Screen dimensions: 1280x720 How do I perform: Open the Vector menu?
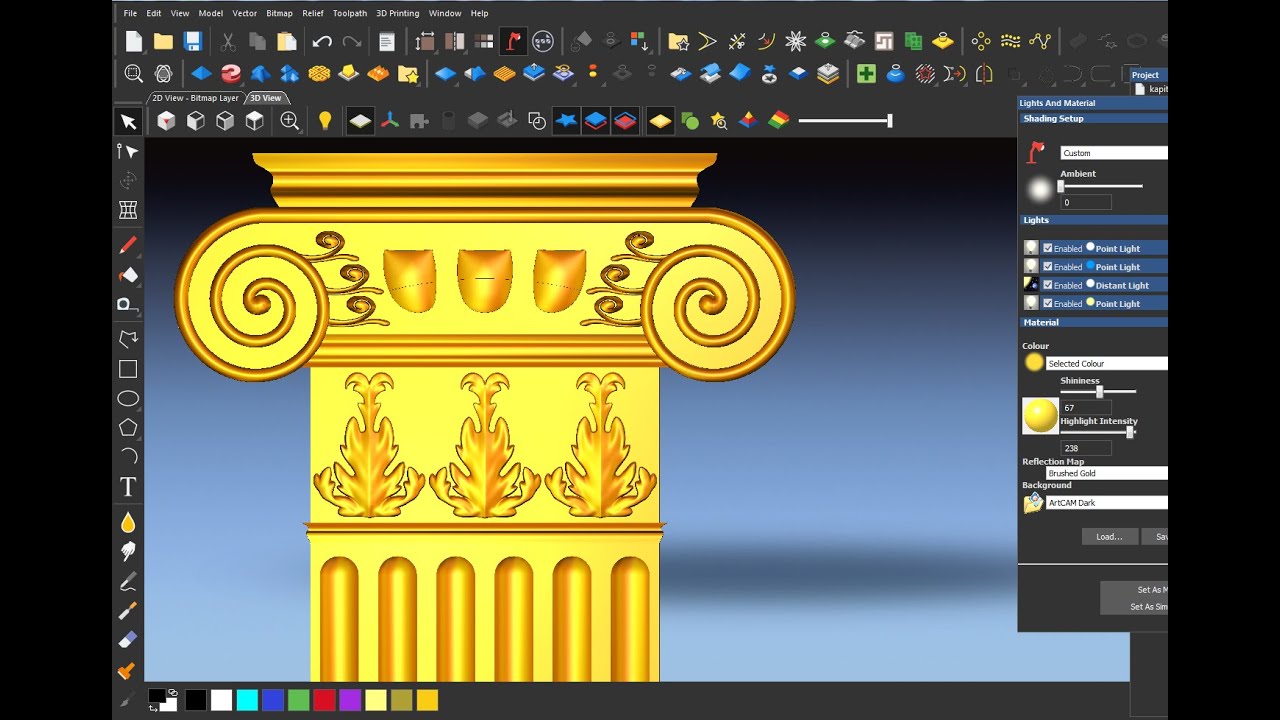(x=244, y=13)
